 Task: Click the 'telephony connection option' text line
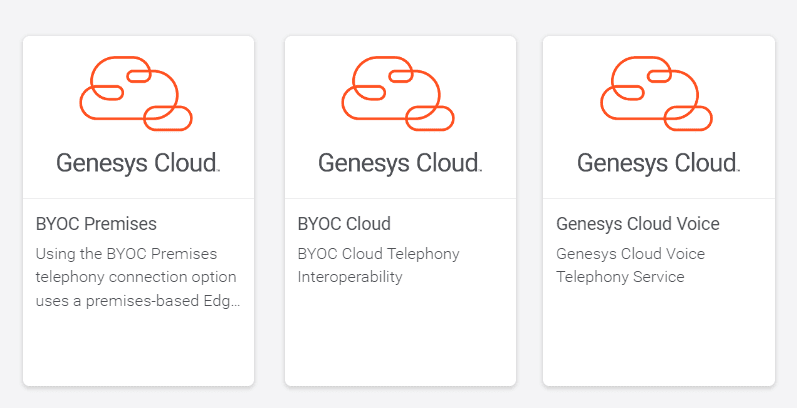pyautogui.click(x=136, y=276)
